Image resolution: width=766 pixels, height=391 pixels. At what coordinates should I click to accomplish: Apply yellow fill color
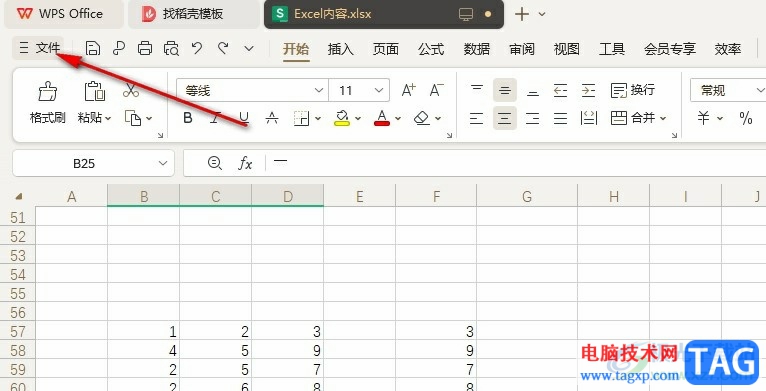pyautogui.click(x=342, y=118)
